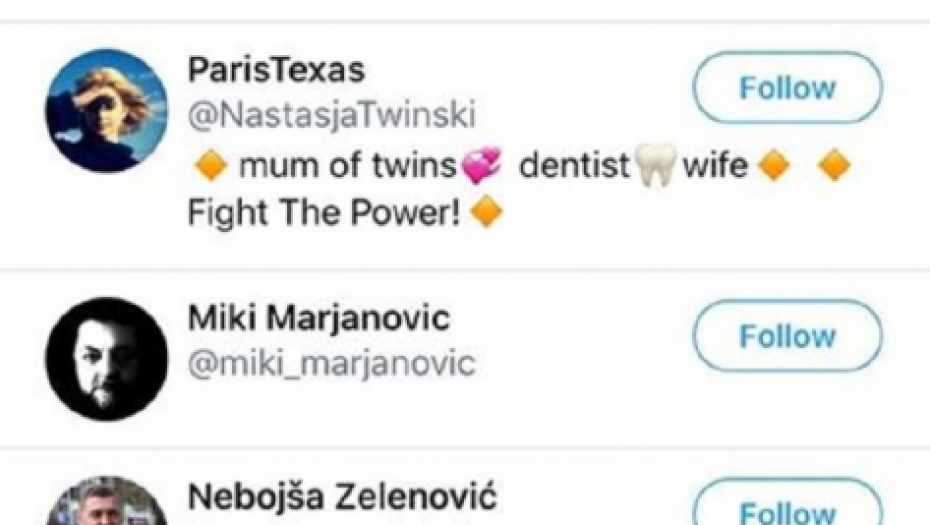The width and height of the screenshot is (930, 525).
Task: Open the @miki_marjanovic handle
Action: pyautogui.click(x=331, y=363)
